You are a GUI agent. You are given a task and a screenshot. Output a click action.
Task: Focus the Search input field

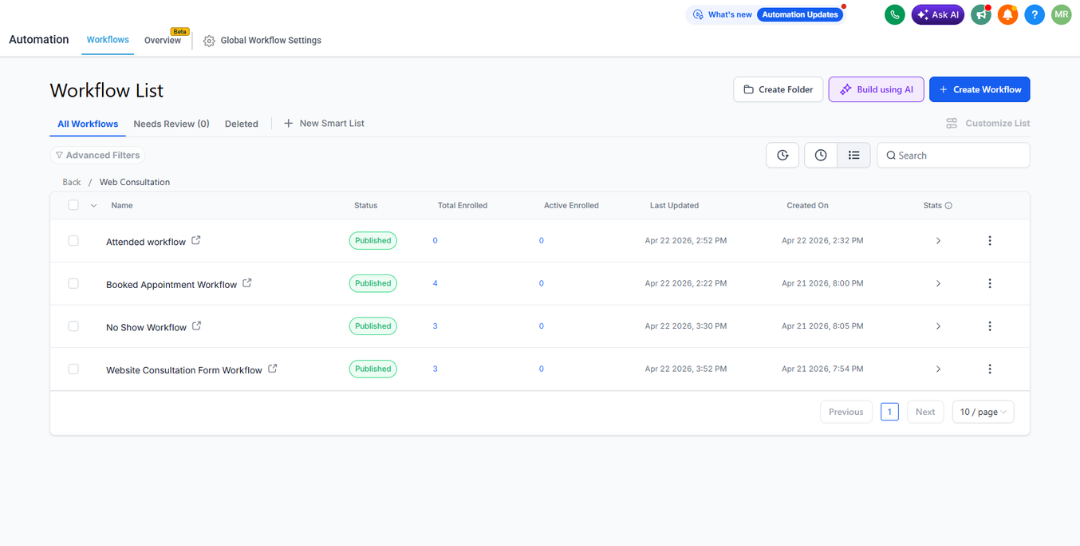[953, 155]
